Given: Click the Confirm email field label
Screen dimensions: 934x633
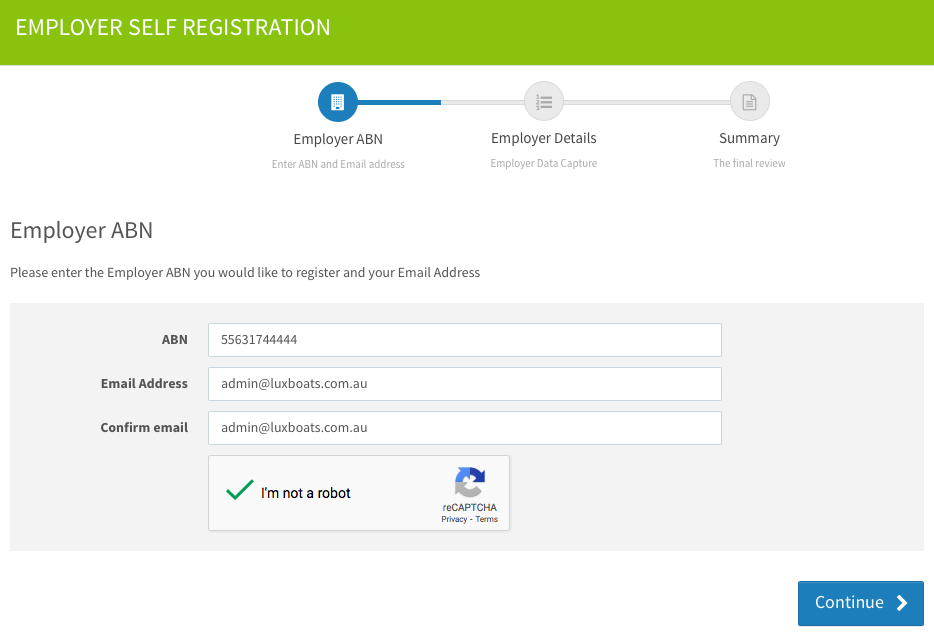Looking at the screenshot, I should [144, 428].
